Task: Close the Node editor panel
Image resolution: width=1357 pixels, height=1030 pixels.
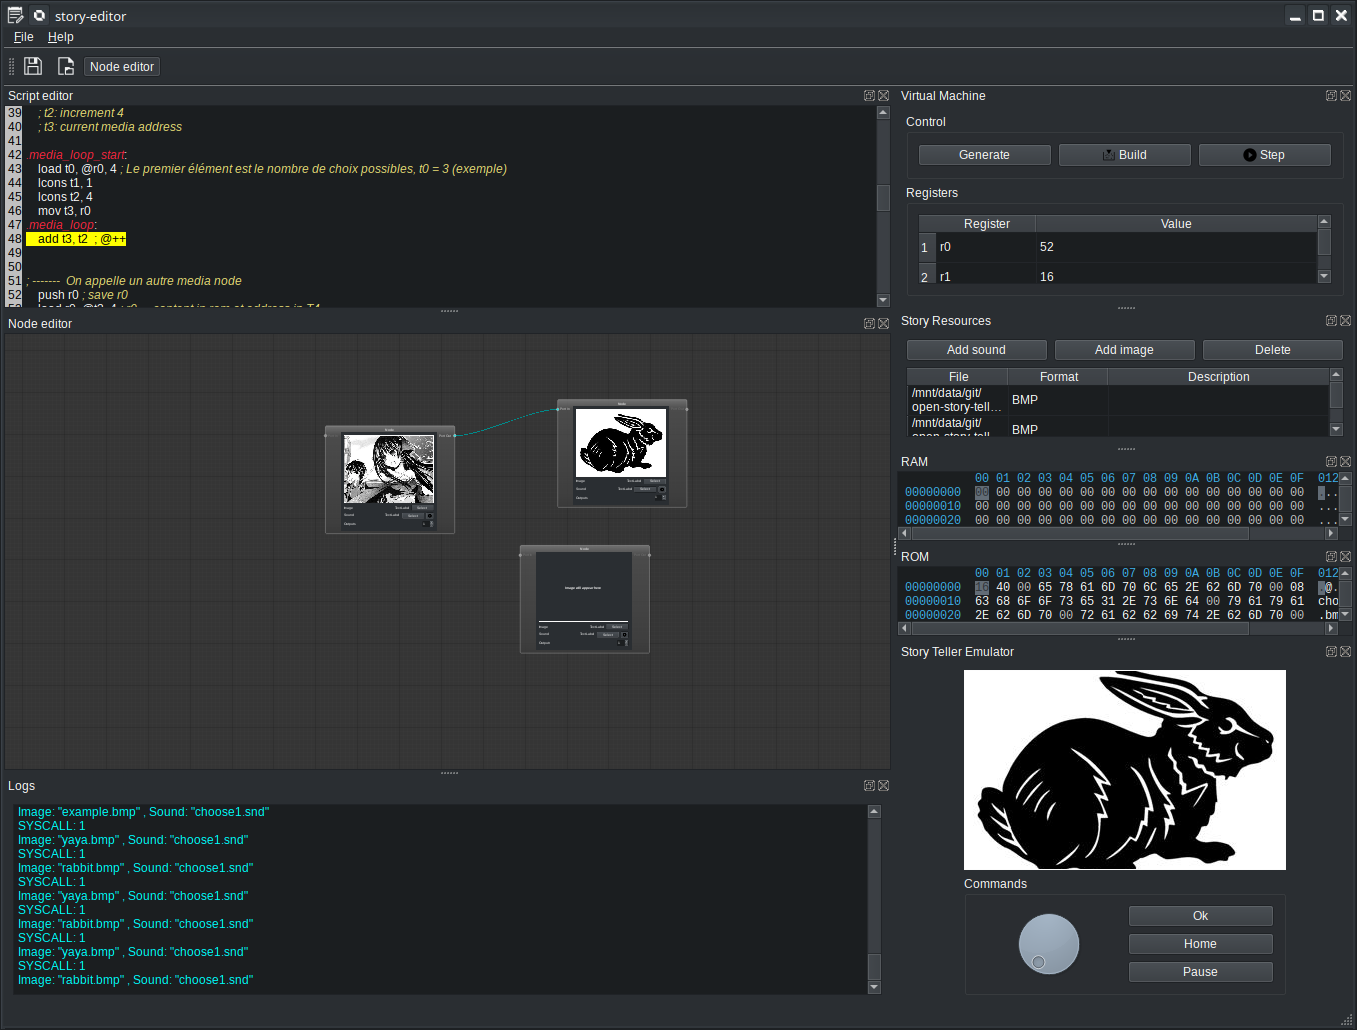Action: coord(883,324)
